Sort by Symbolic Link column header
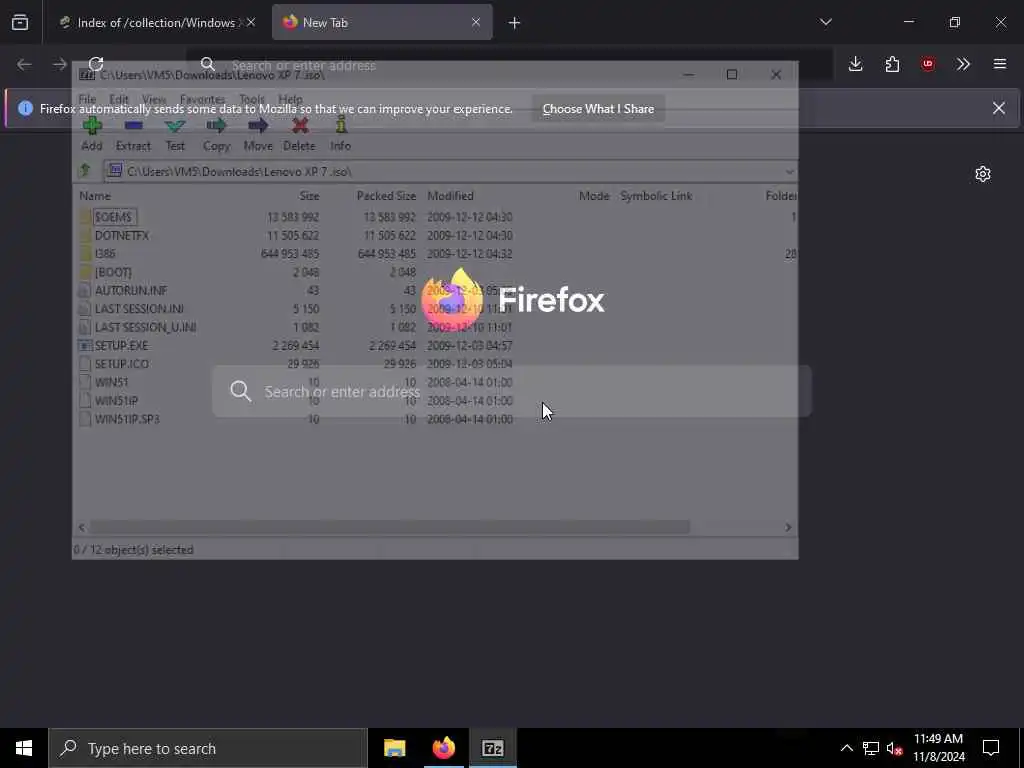 point(656,196)
